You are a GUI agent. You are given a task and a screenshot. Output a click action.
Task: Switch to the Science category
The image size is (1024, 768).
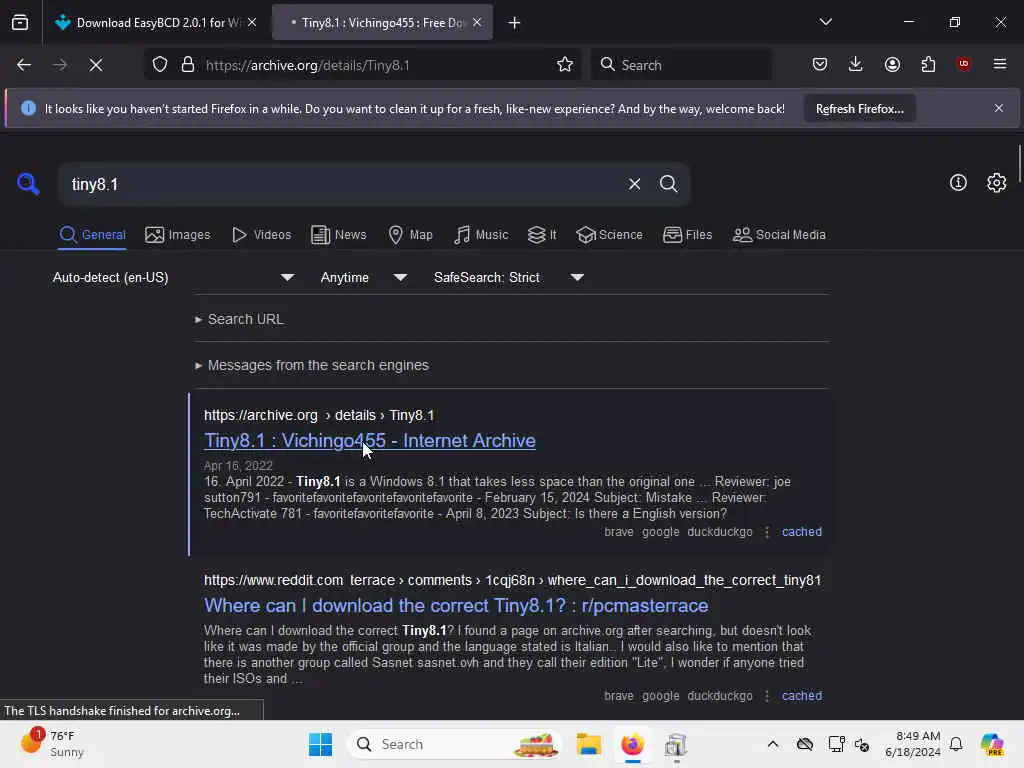(x=609, y=234)
